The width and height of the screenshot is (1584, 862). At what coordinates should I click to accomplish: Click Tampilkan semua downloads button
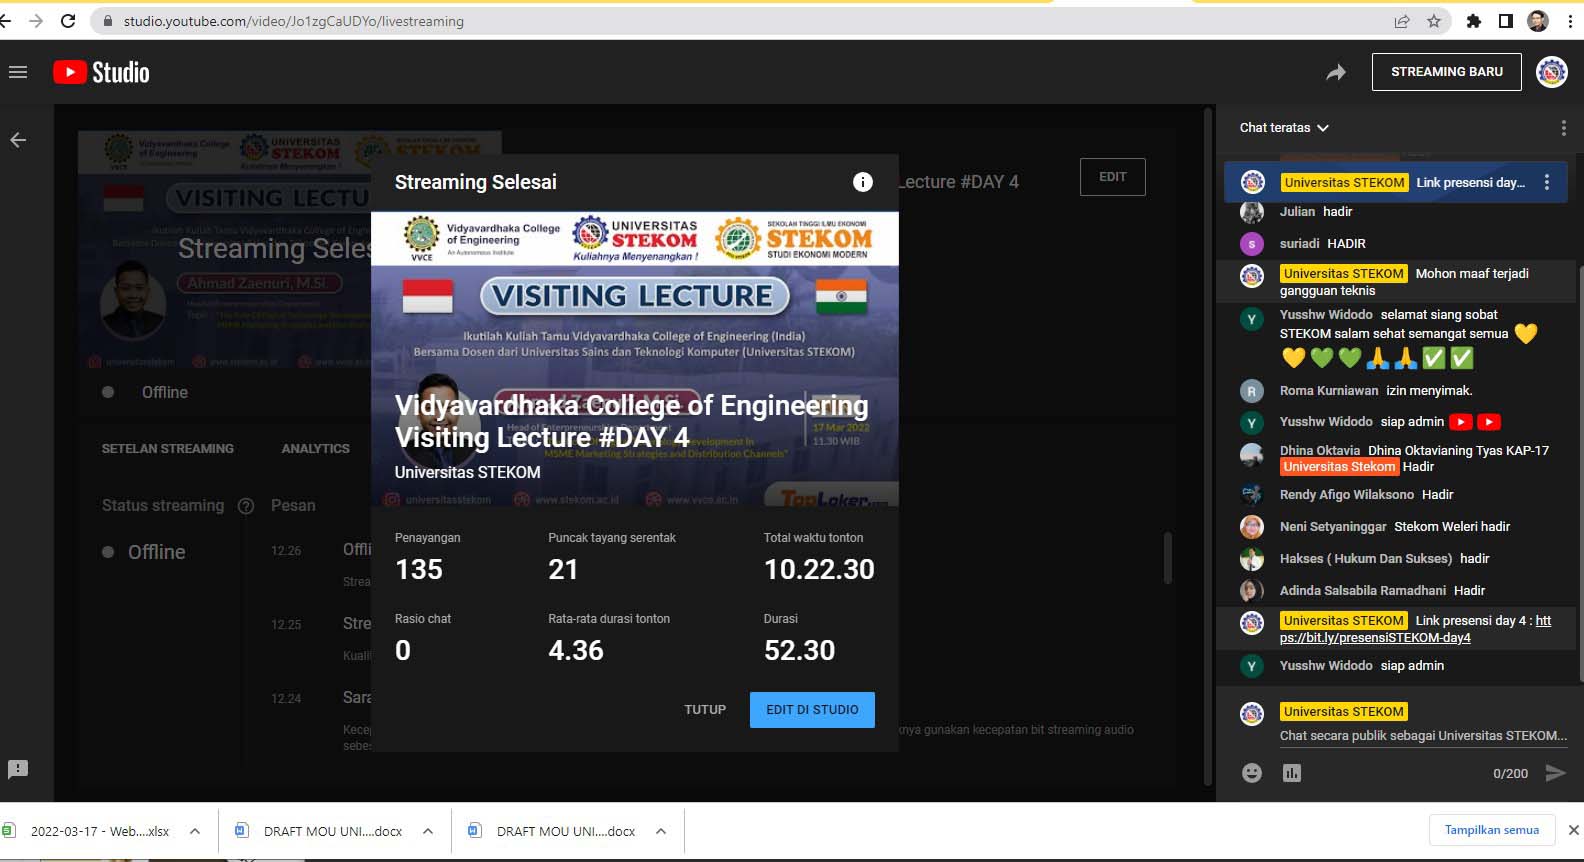[x=1492, y=830]
